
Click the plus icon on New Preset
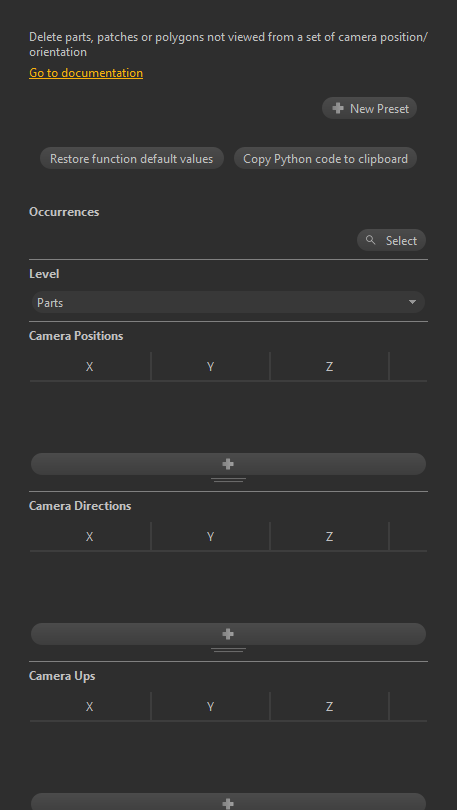point(338,108)
